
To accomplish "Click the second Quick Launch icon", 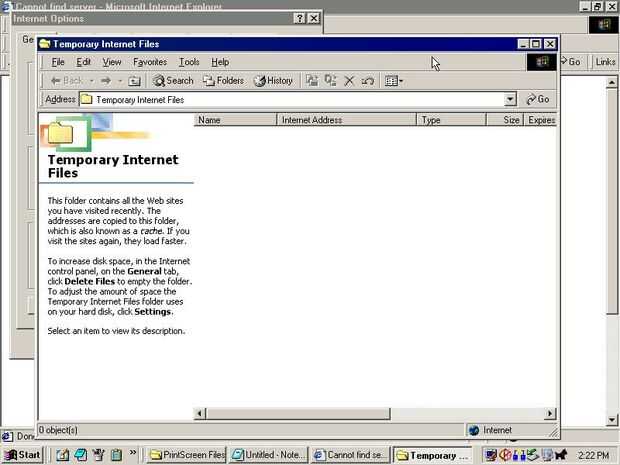I will click(x=81, y=455).
